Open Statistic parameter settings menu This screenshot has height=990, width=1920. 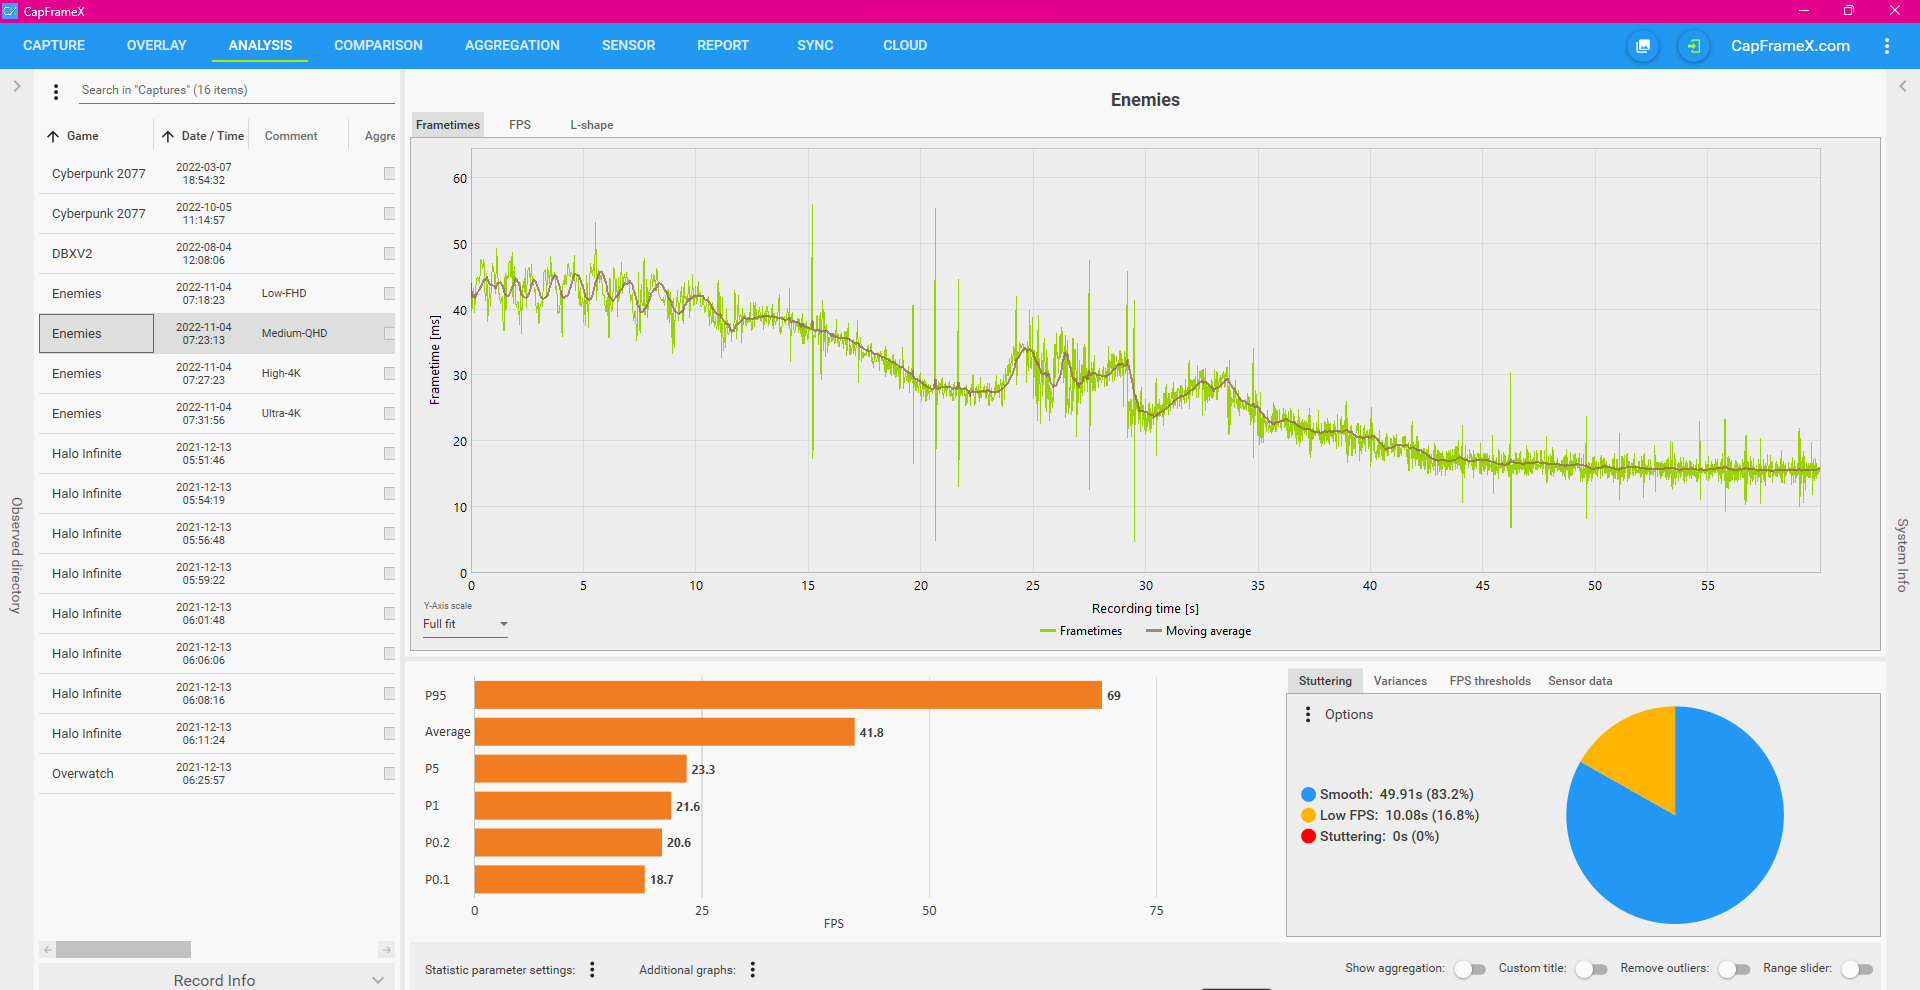click(592, 969)
